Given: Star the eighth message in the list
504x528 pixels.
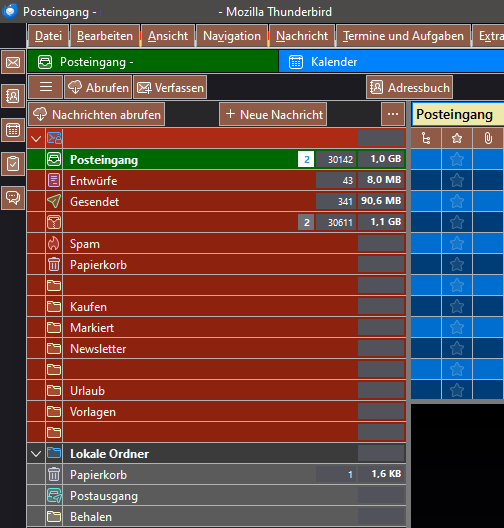Looking at the screenshot, I should pyautogui.click(x=457, y=306).
